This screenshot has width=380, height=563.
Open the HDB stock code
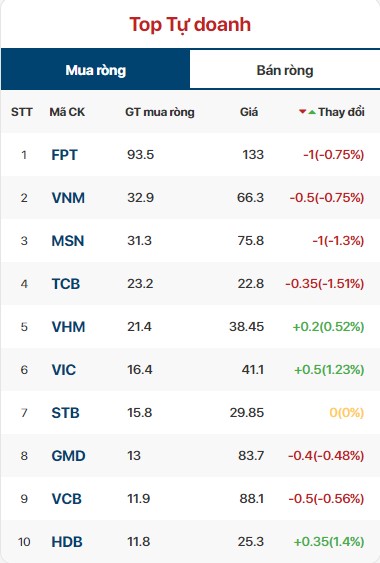coord(67,542)
